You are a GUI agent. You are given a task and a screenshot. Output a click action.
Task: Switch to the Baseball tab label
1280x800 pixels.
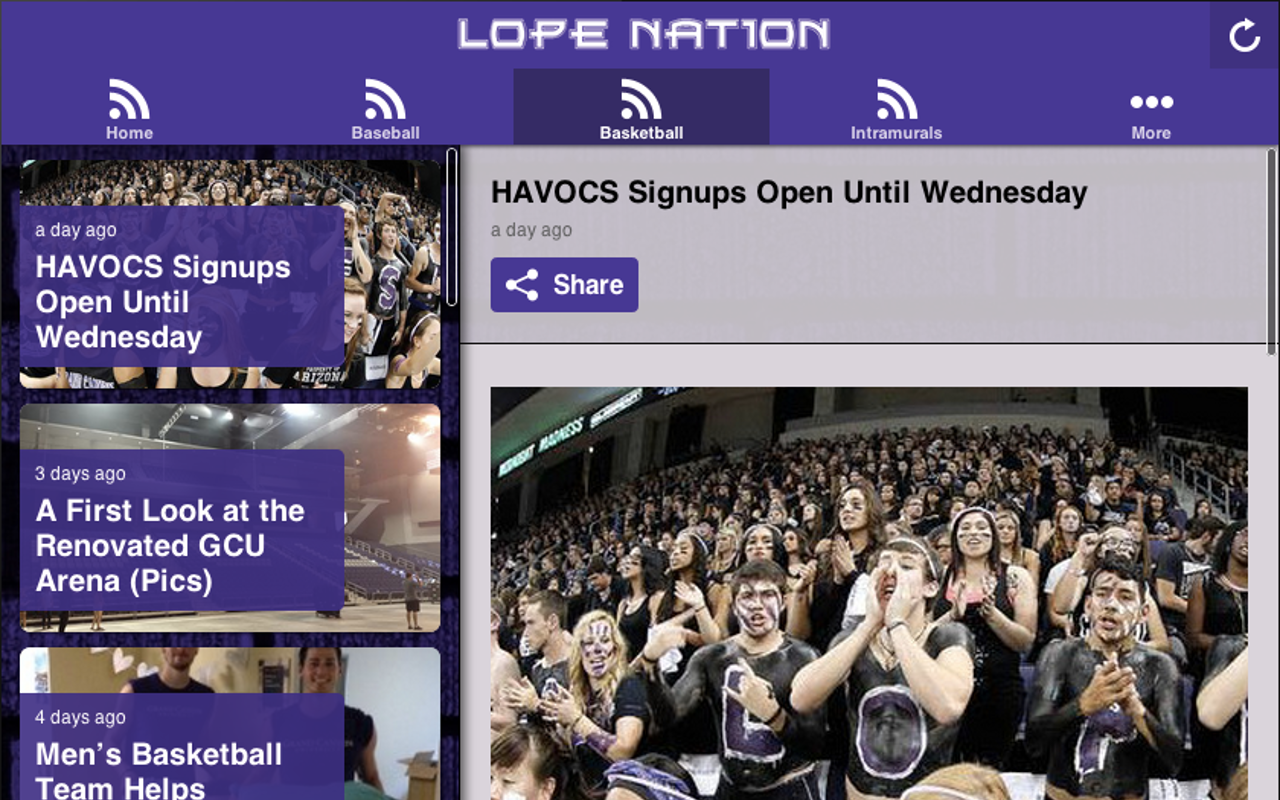[x=385, y=133]
